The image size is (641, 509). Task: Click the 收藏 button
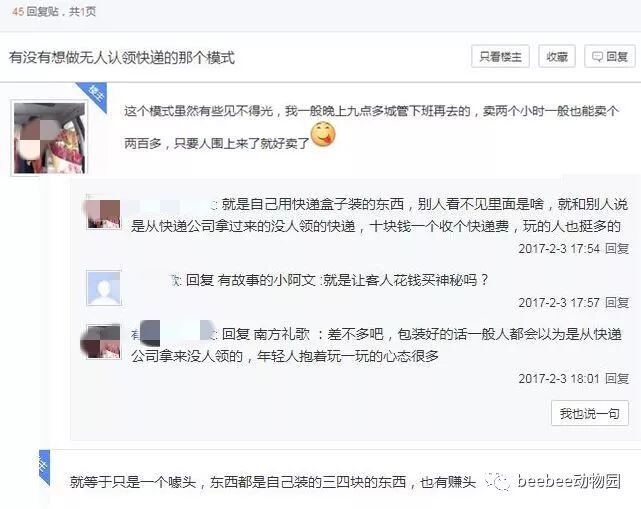coord(557,56)
